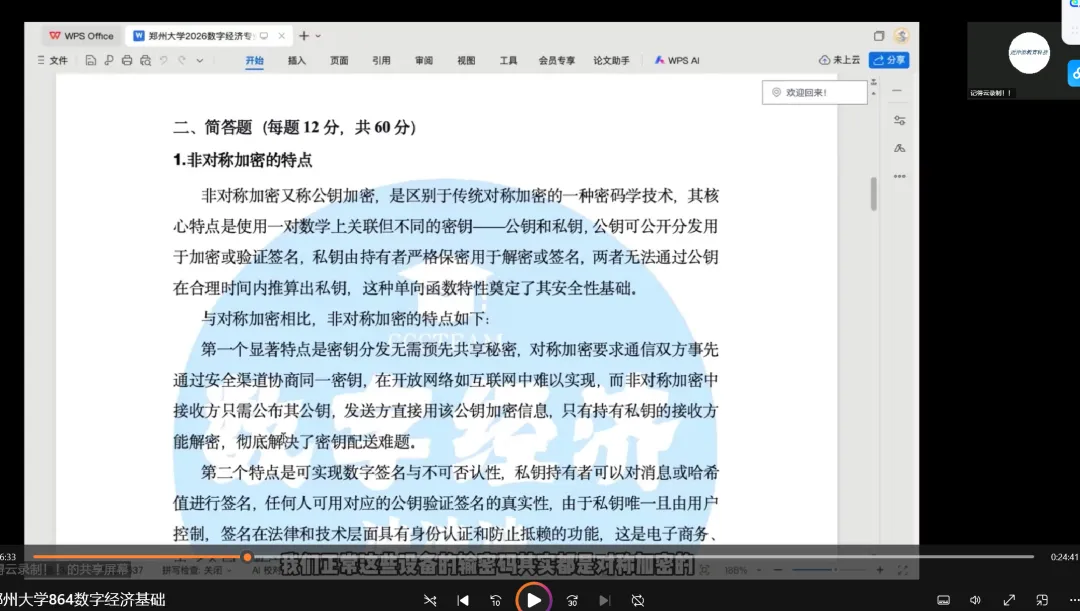Image resolution: width=1080 pixels, height=611 pixels.
Task: Click the zoom in plus button
Action: (x=880, y=570)
